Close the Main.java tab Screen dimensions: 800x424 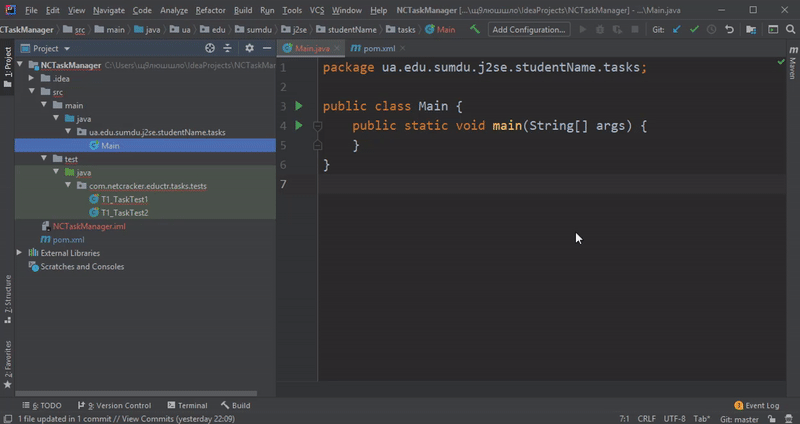click(337, 48)
